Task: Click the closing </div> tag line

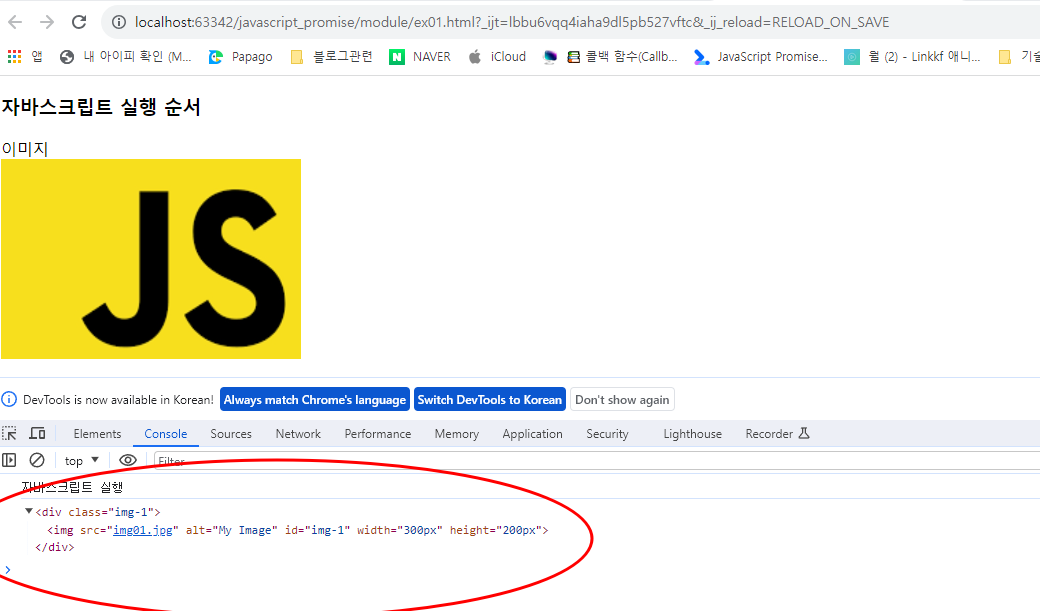Action: pyautogui.click(x=55, y=547)
